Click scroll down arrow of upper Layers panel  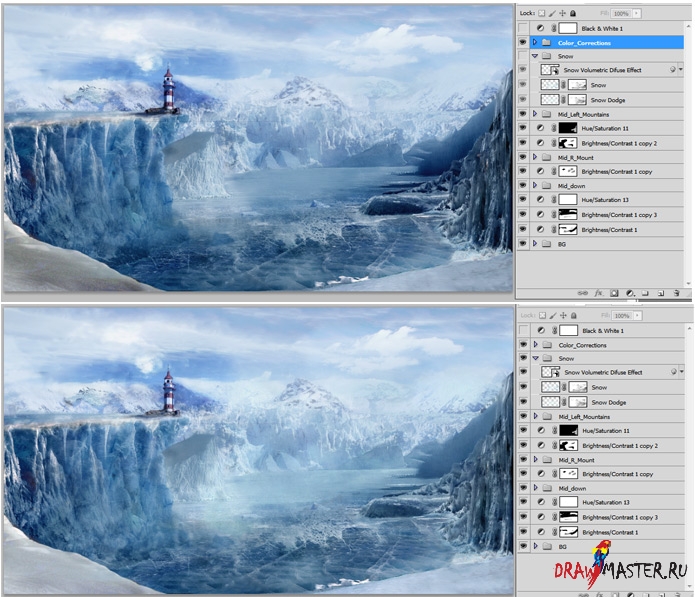tap(688, 283)
